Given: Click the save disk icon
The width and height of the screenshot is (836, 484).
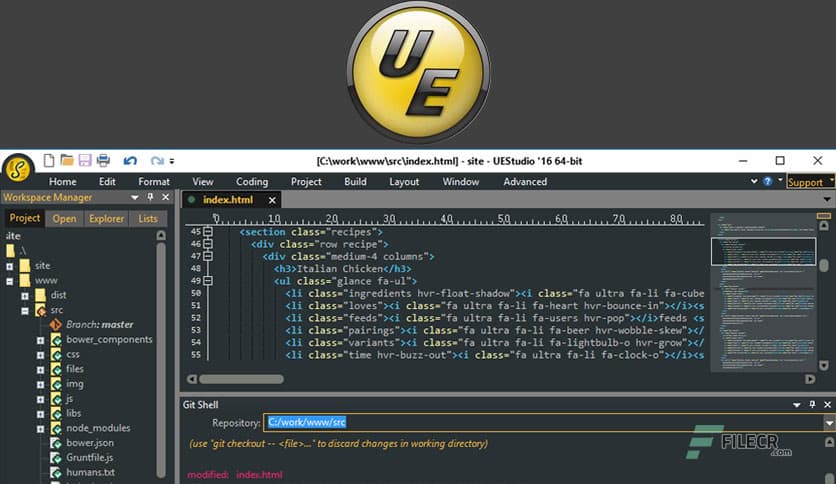Looking at the screenshot, I should pyautogui.click(x=85, y=160).
